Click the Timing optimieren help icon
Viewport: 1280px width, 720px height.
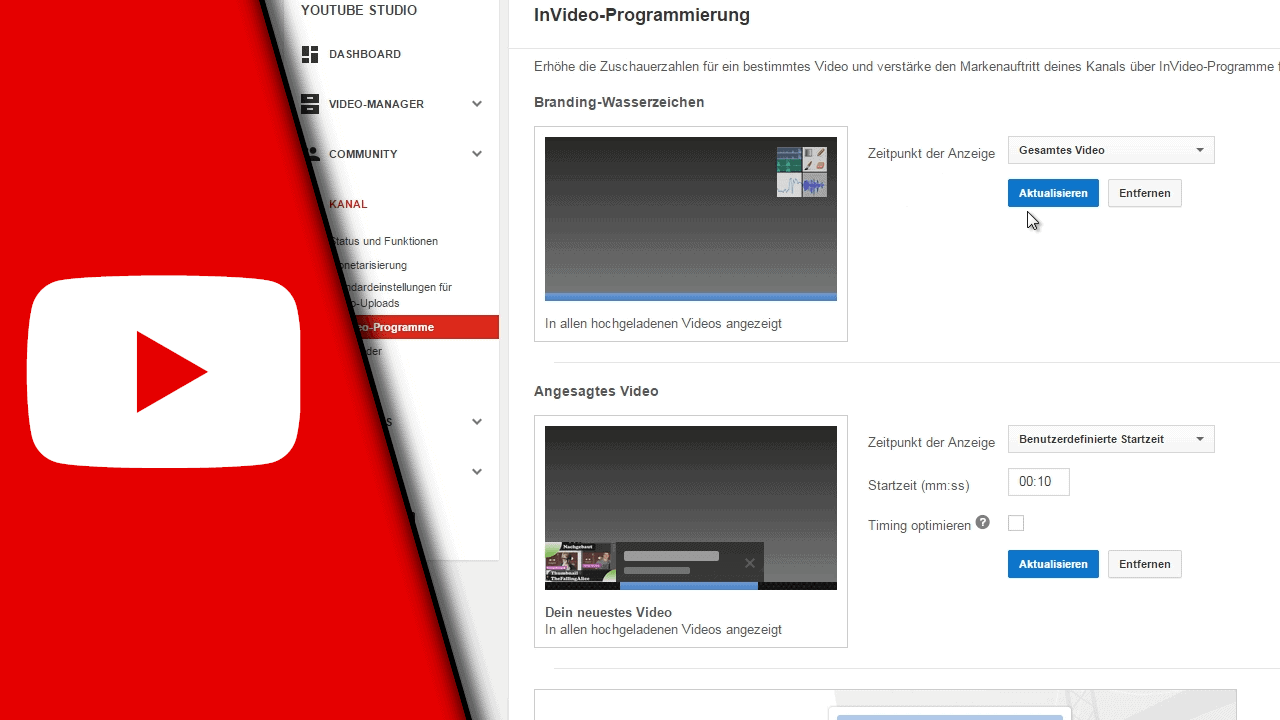pos(983,522)
